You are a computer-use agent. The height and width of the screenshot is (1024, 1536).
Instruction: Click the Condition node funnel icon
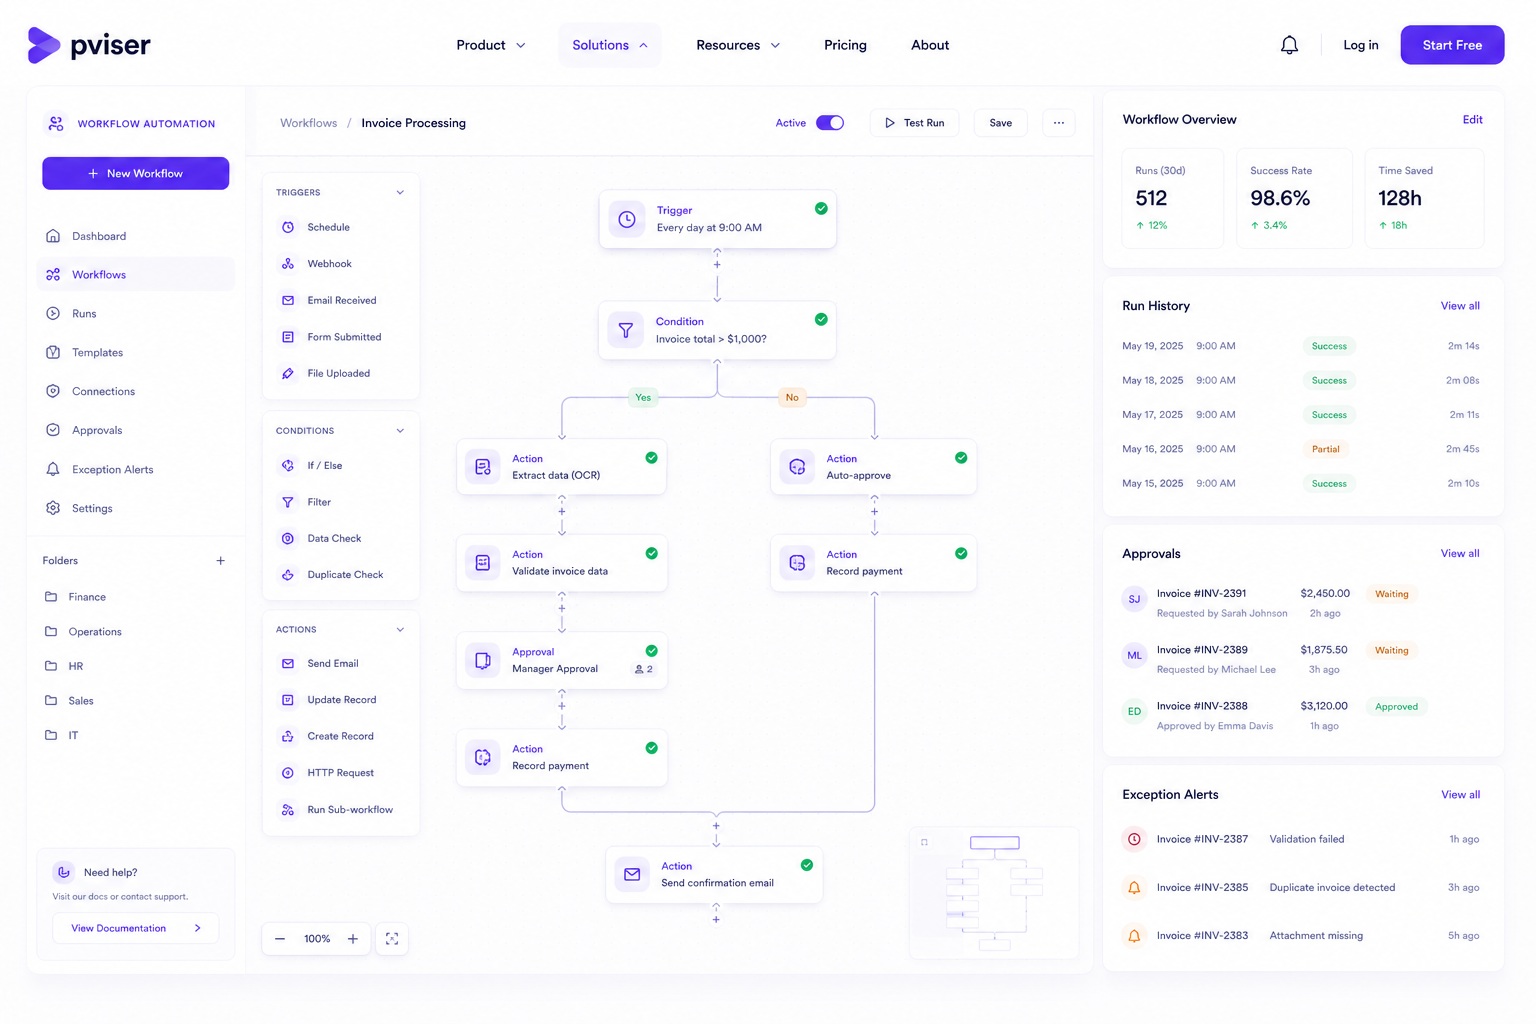[626, 330]
